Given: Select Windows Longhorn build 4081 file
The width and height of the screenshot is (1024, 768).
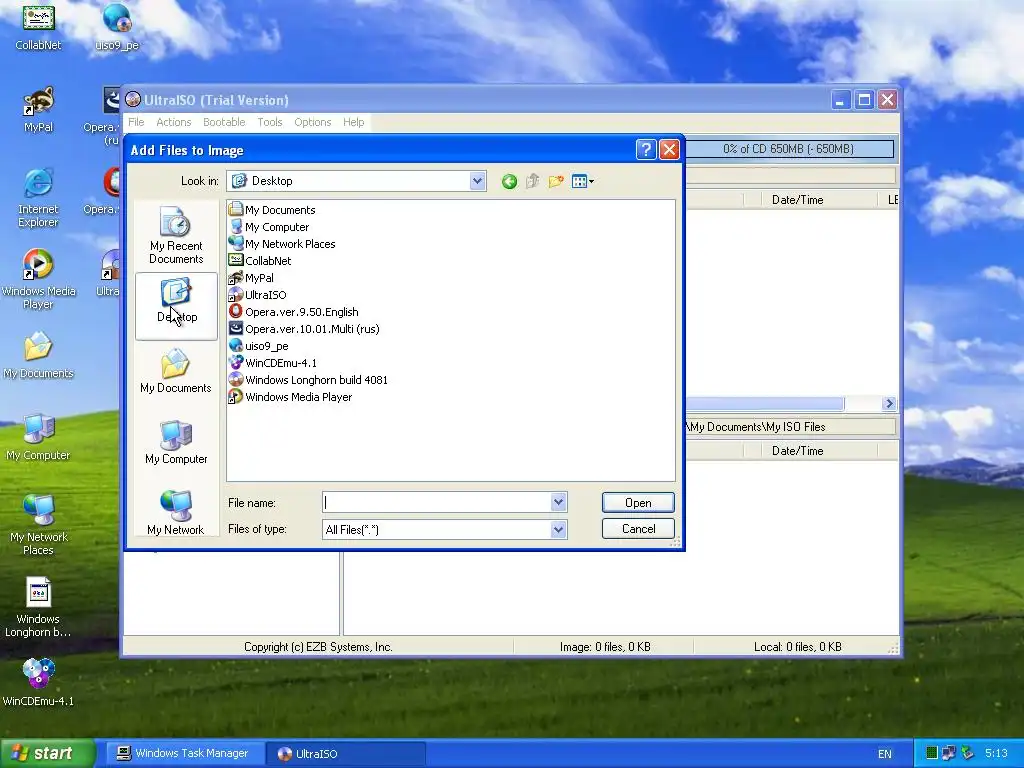Looking at the screenshot, I should 308,379.
